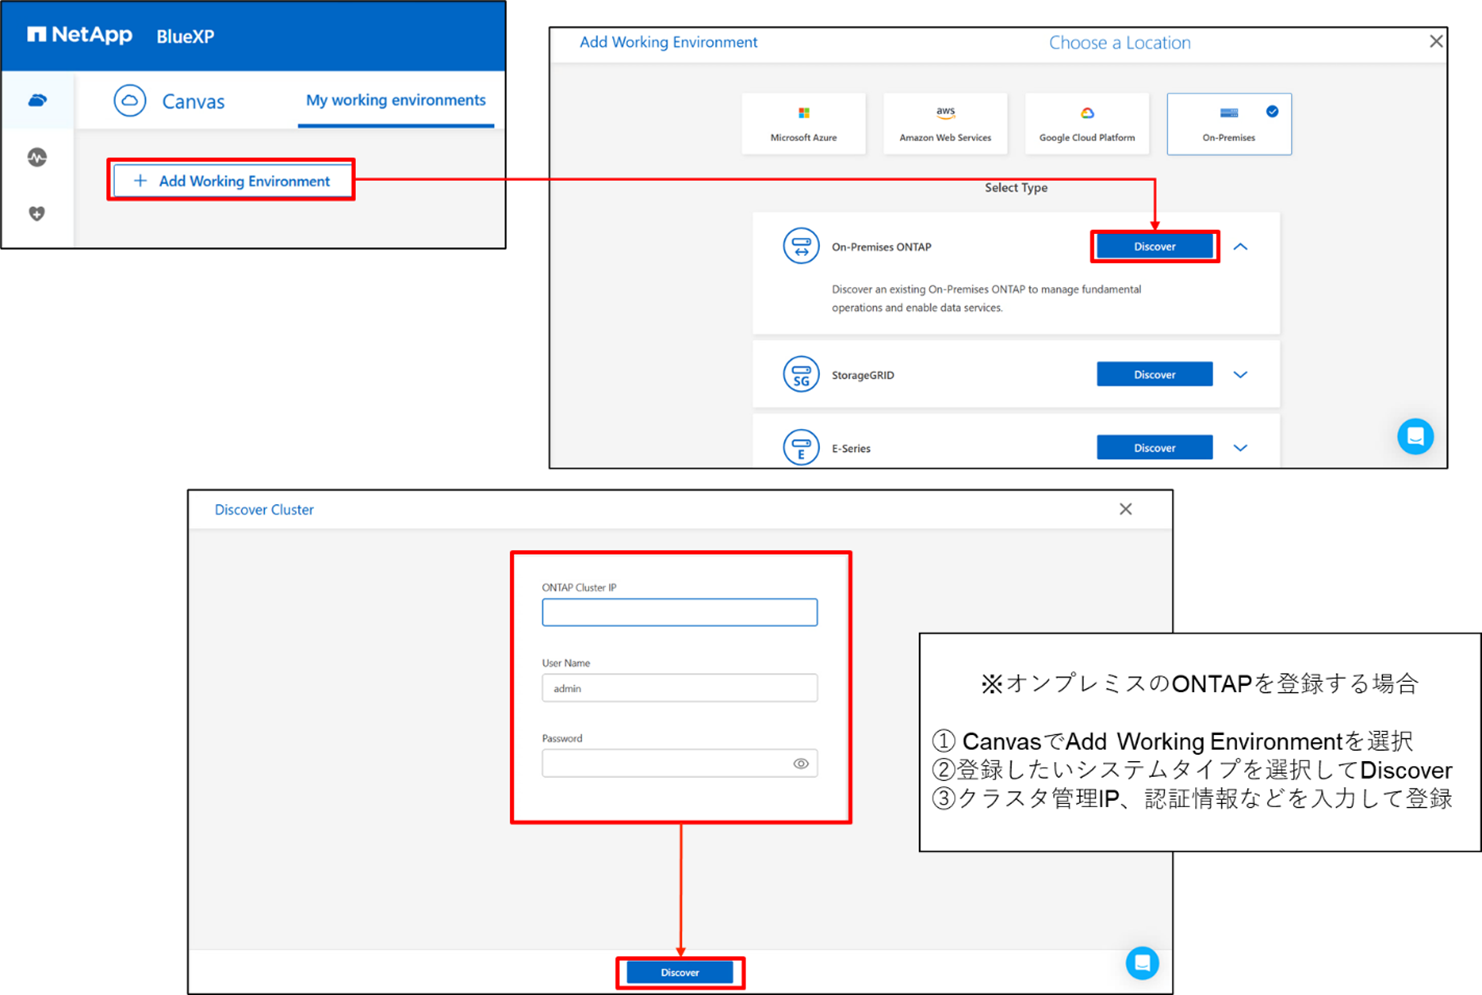Open chat bubble in Discover Cluster dialog
Screen dimensions: 1482x995
[1142, 963]
